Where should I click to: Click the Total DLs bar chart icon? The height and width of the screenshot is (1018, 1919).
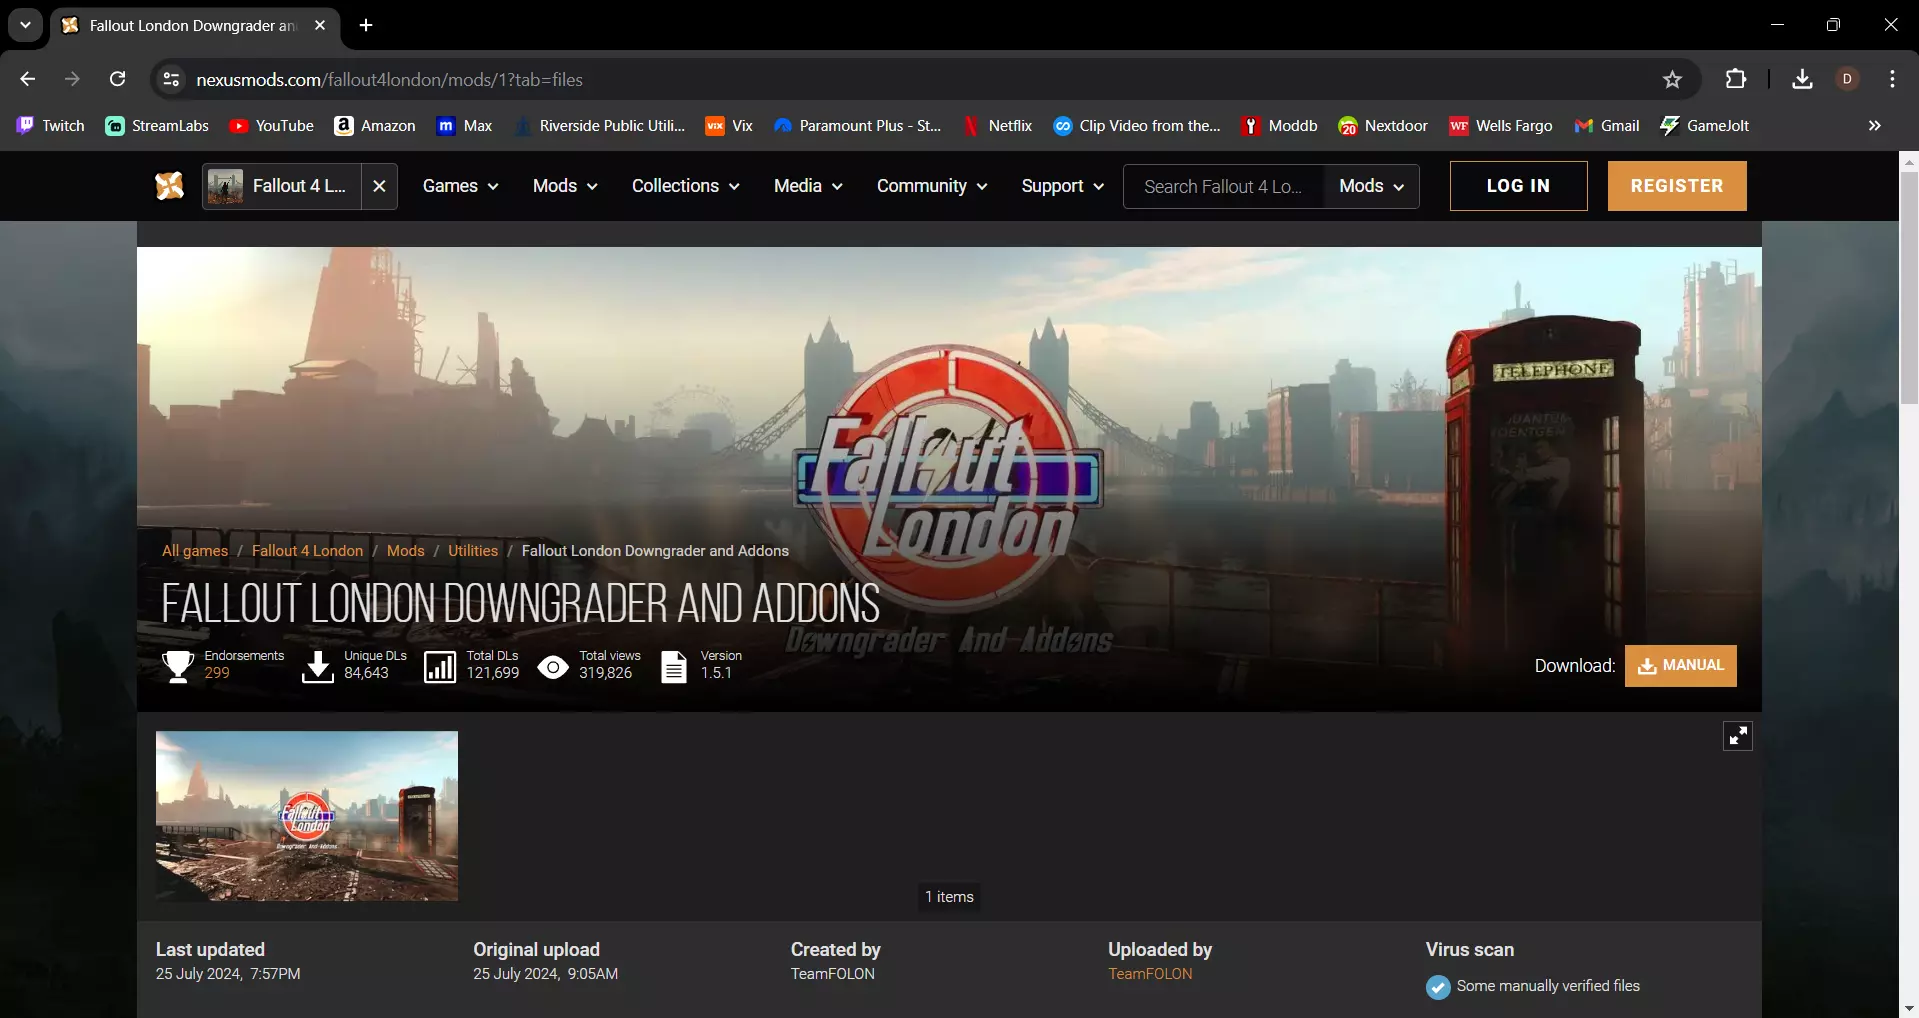(x=440, y=666)
